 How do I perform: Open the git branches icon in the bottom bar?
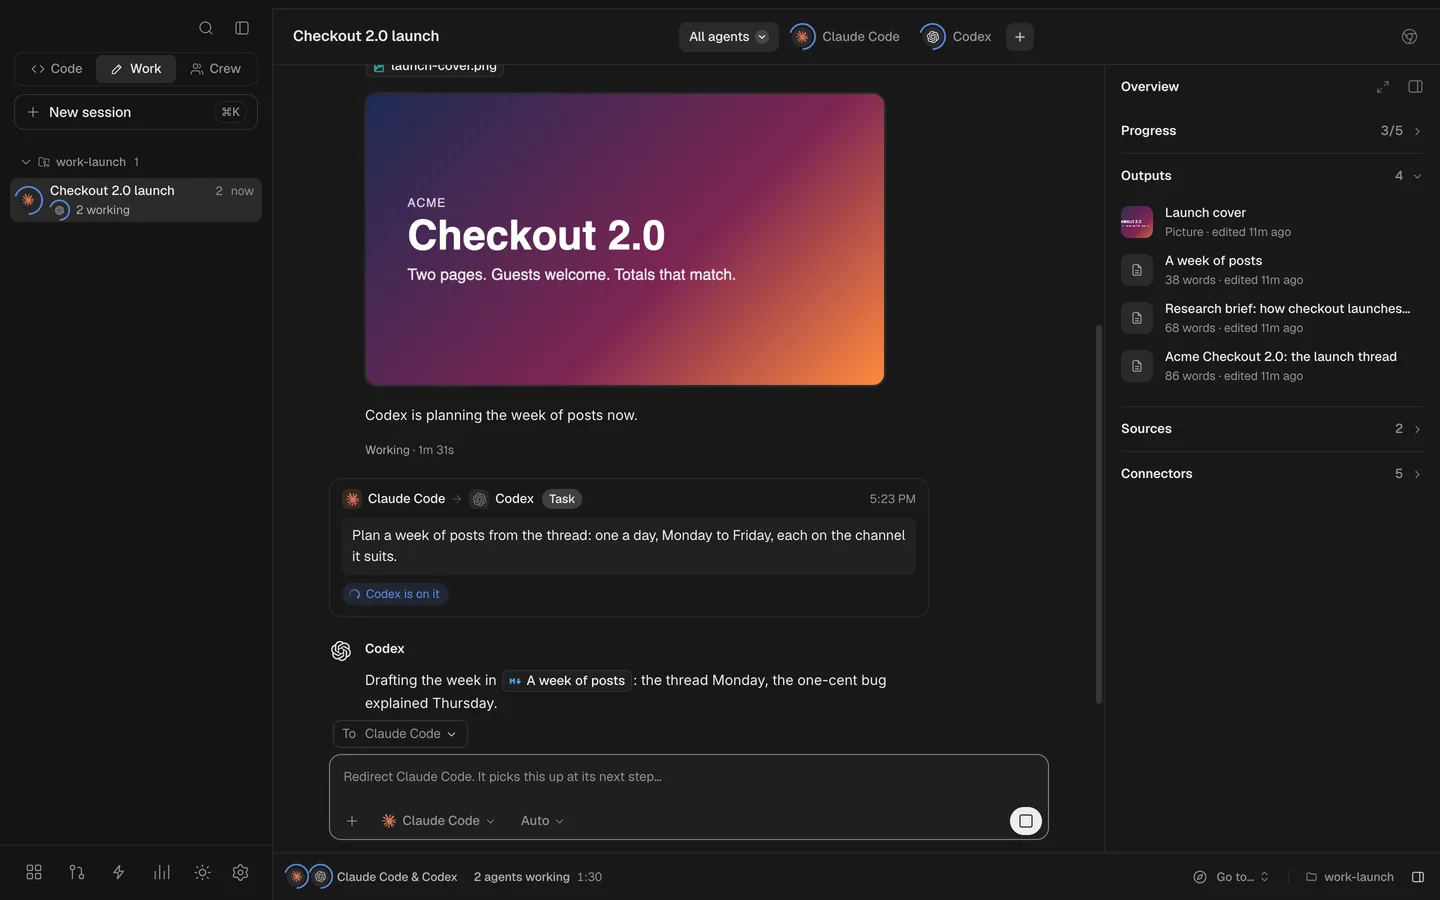coord(77,872)
